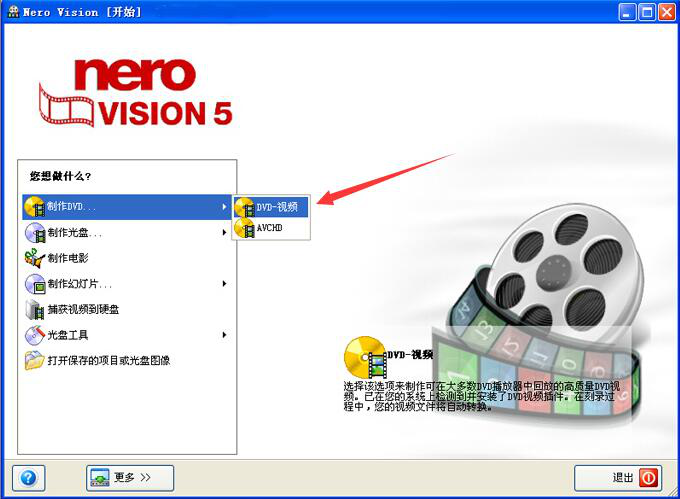
Task: Click the 捕获视频到硬盘 capture icon
Action: pos(35,310)
